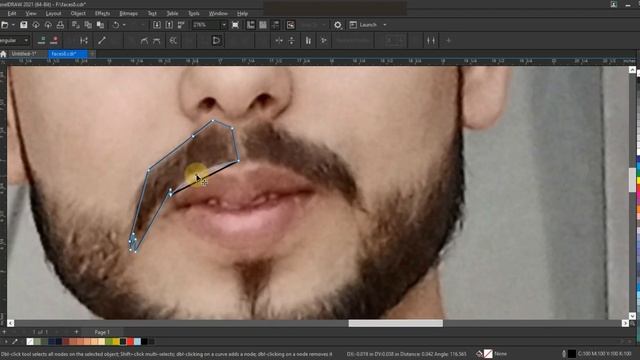Click the Delete nodes icon
The image size is (640, 360).
pyautogui.click(x=54, y=40)
